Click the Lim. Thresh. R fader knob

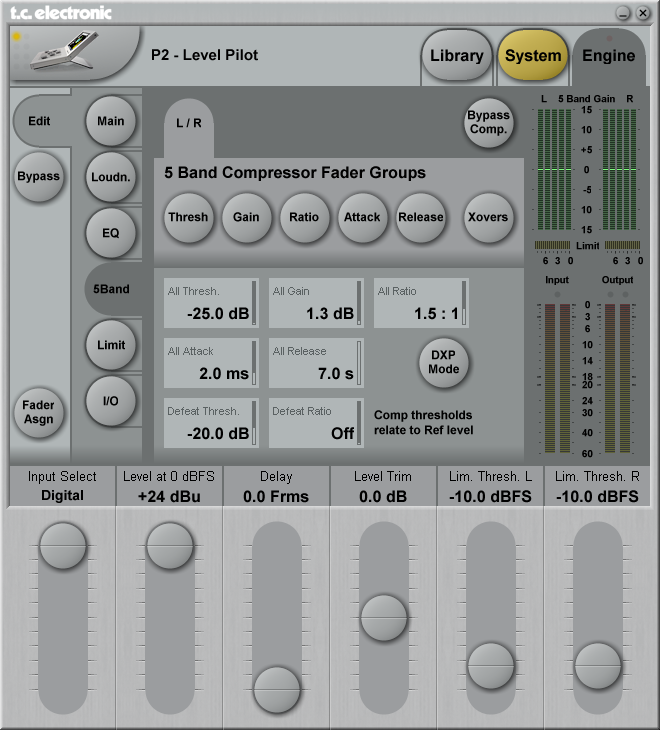click(x=598, y=666)
